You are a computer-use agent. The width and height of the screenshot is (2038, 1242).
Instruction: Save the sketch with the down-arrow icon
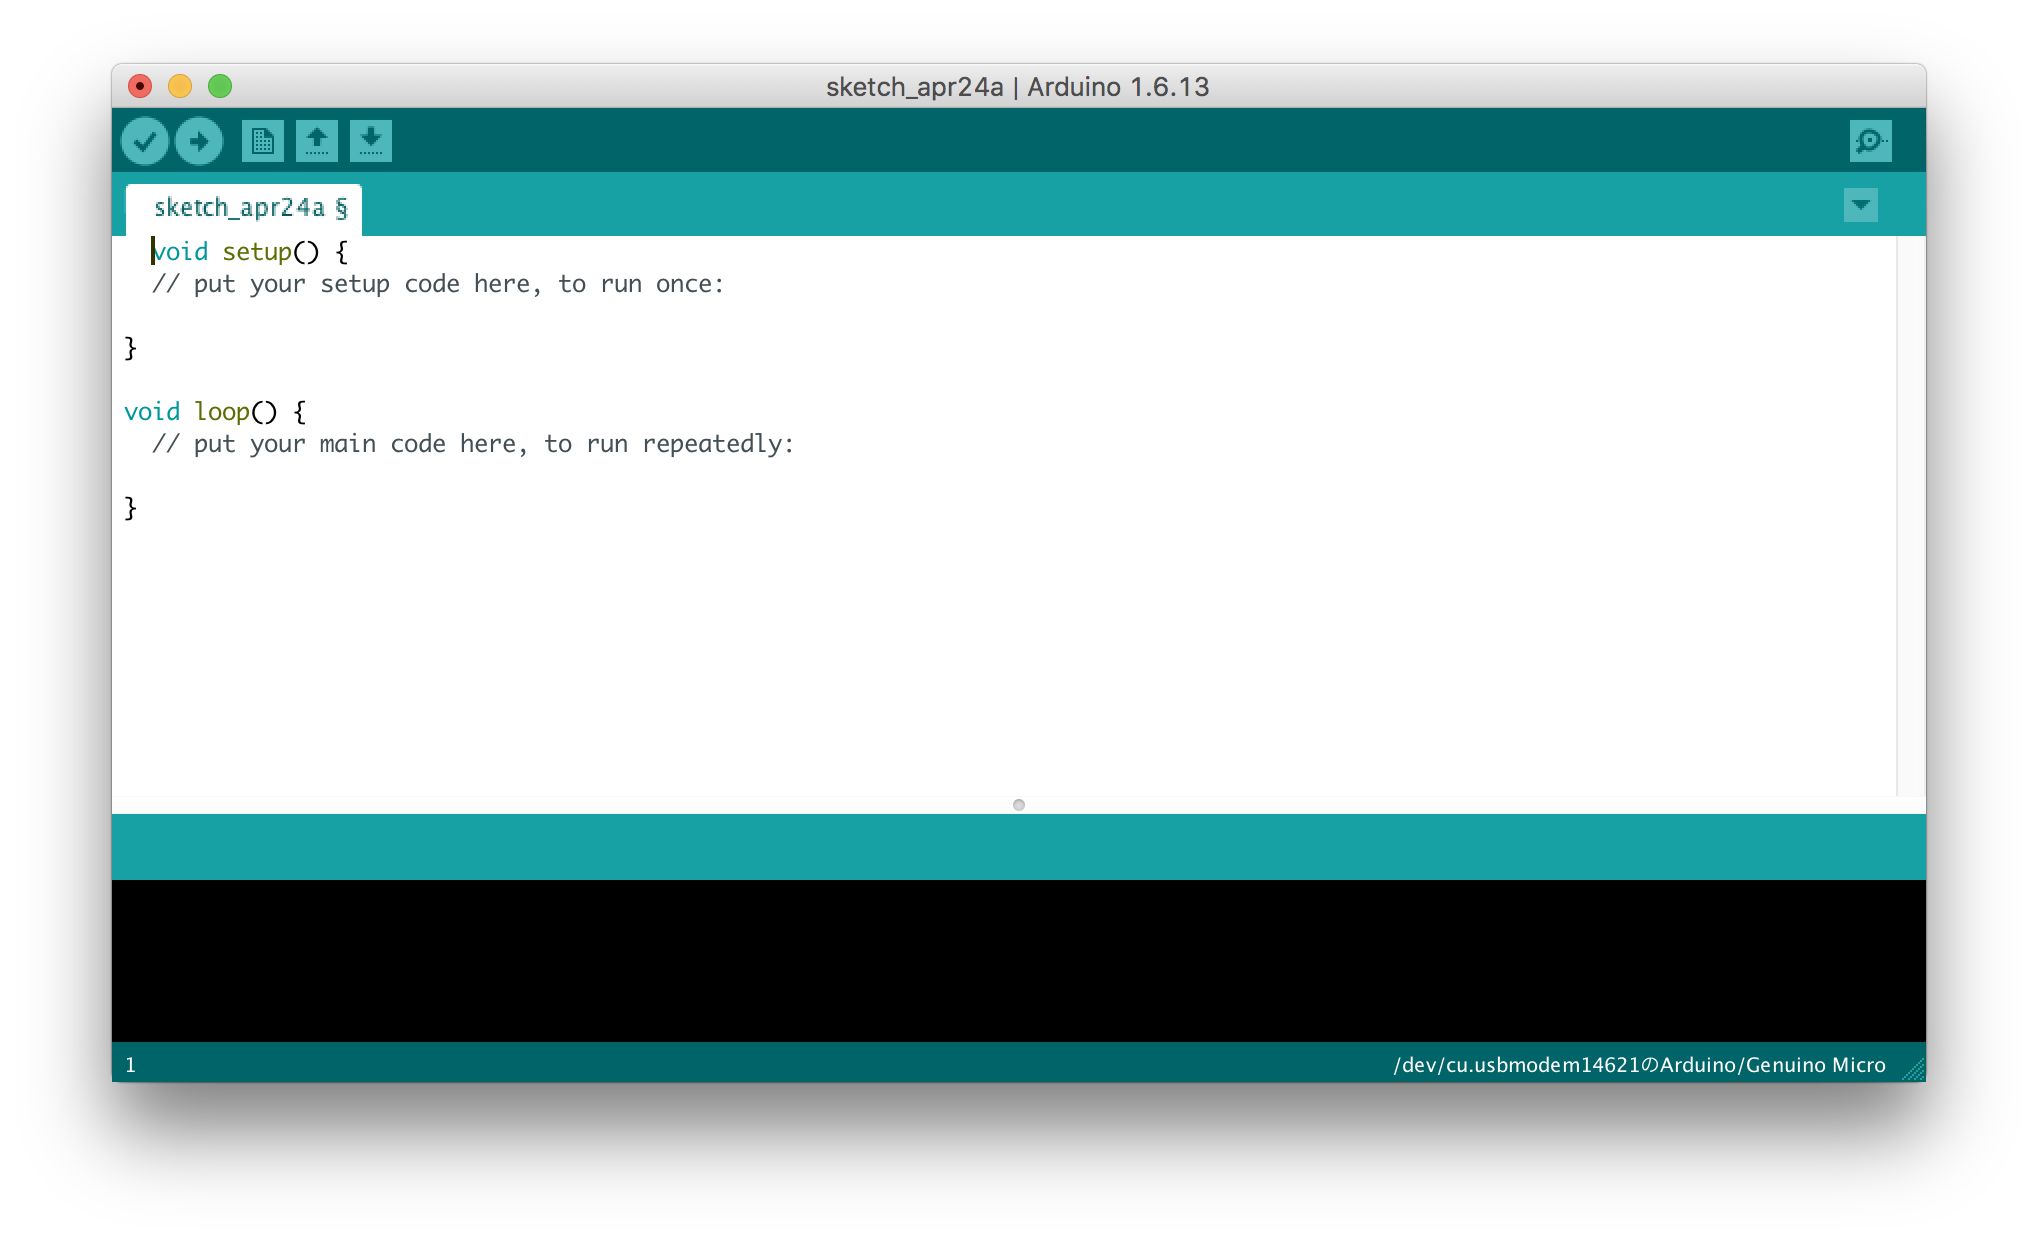tap(370, 141)
